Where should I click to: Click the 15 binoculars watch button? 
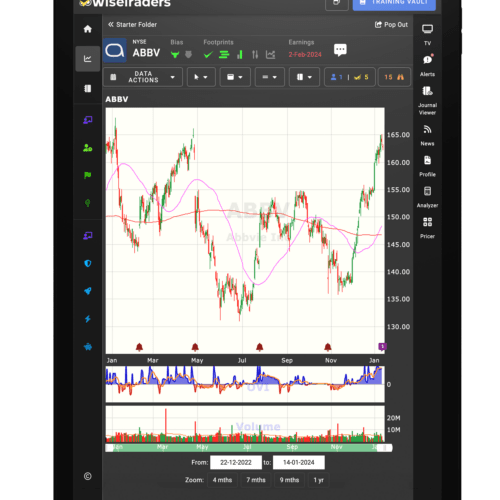(x=394, y=77)
